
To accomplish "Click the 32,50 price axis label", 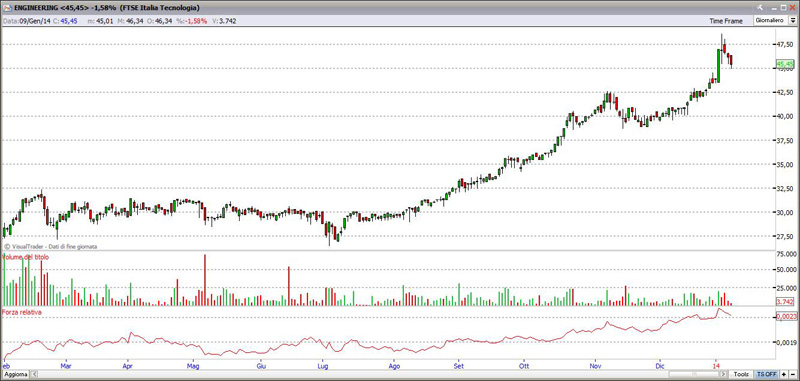I will tap(785, 188).
